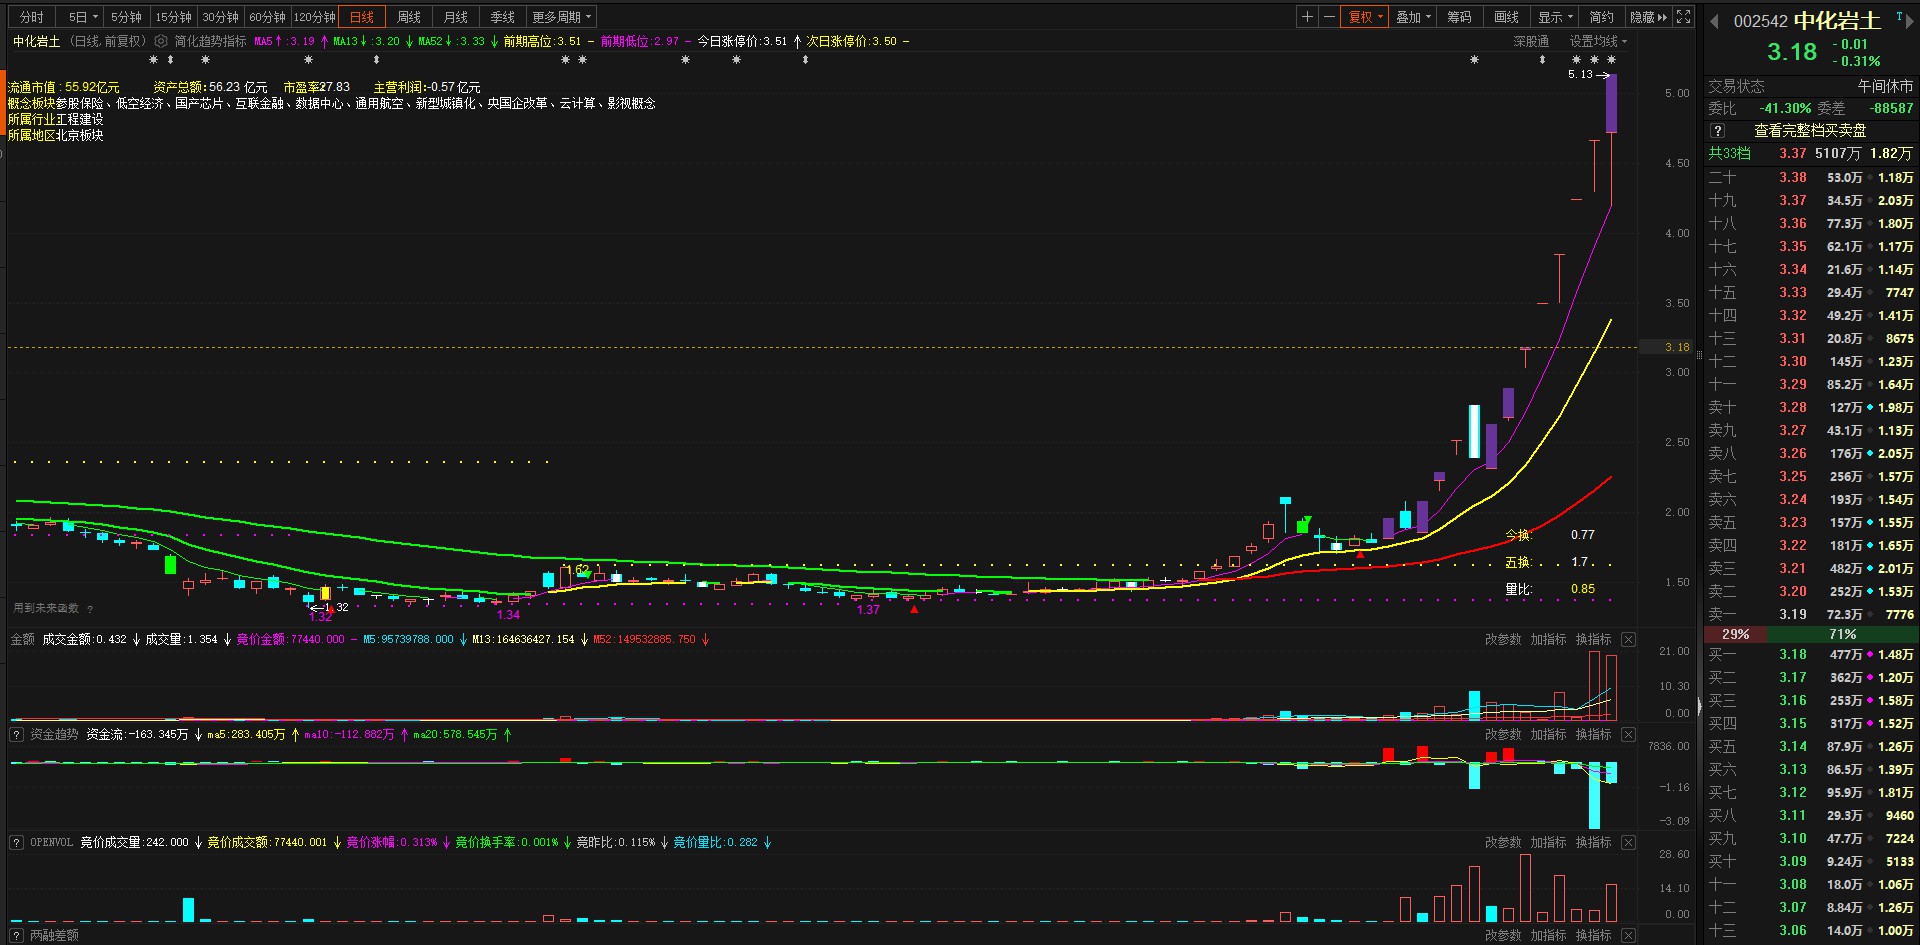Expand the 设置均线 moving average menu

1598,42
